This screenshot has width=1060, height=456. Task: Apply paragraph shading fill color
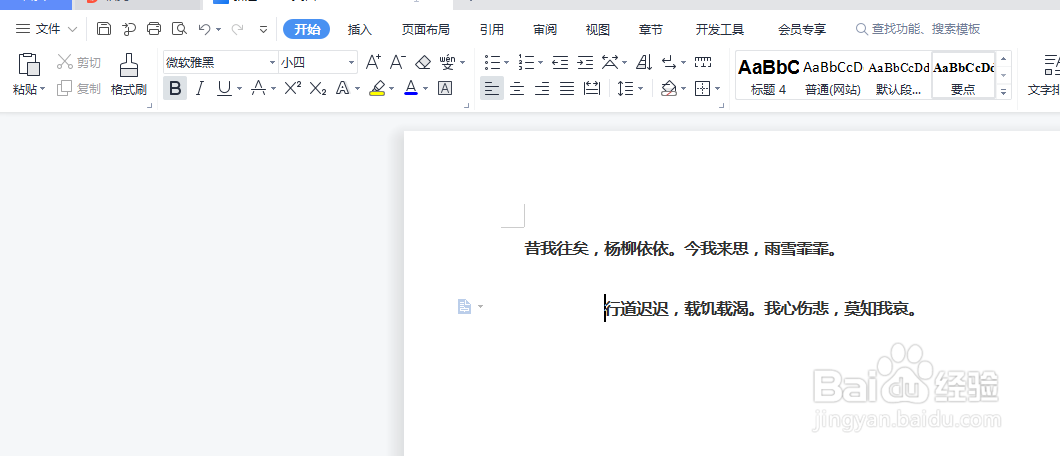click(x=669, y=88)
